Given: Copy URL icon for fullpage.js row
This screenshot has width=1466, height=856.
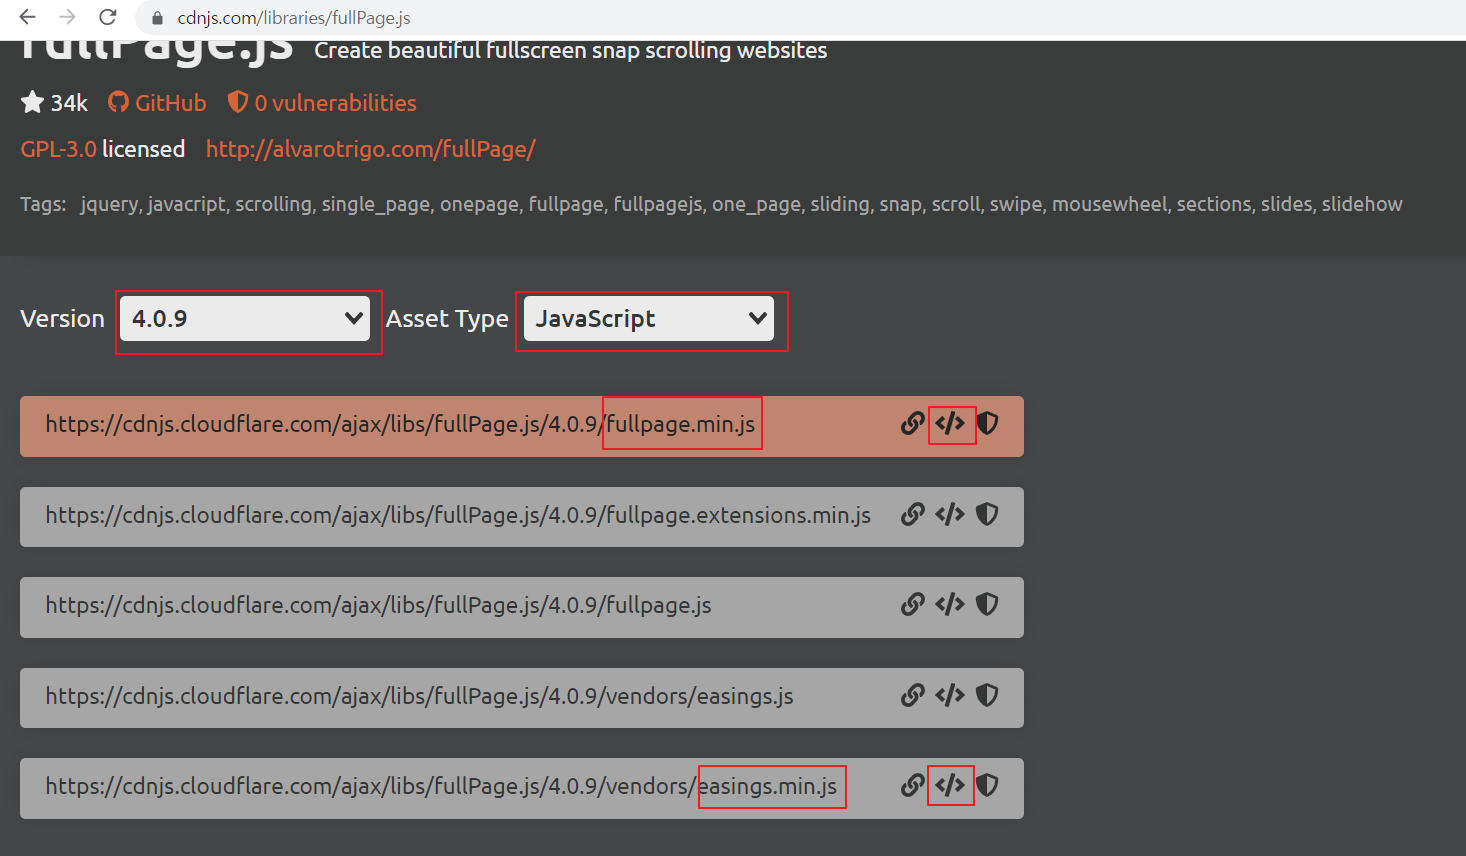Looking at the screenshot, I should click(912, 605).
